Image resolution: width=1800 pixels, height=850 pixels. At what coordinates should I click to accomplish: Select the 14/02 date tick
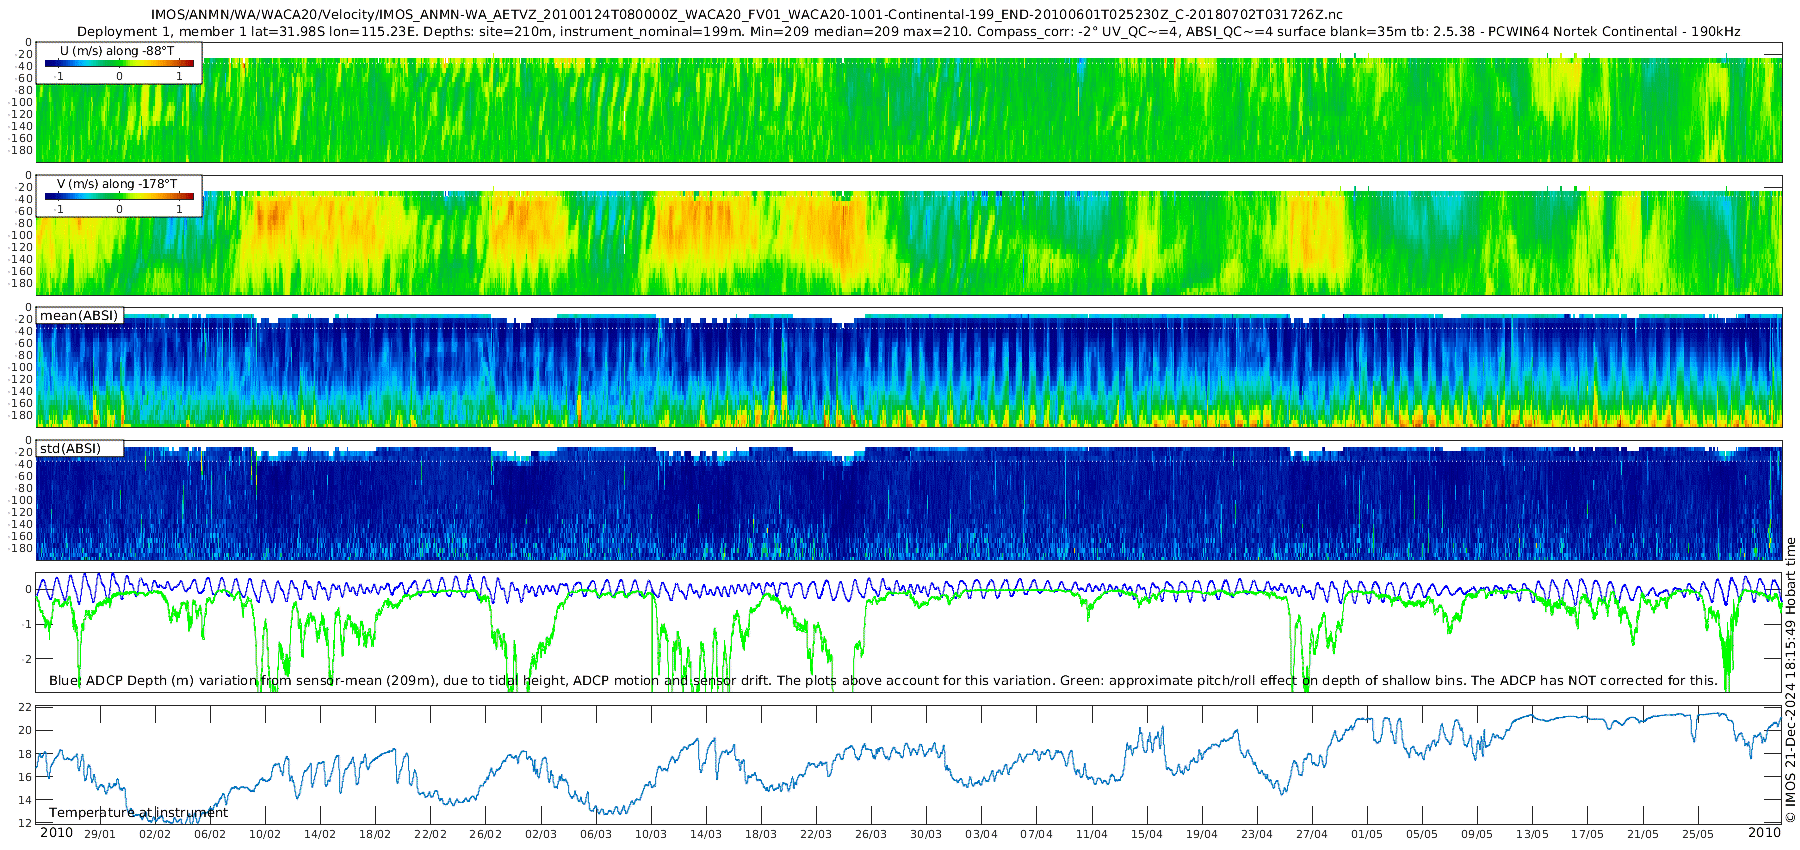tap(320, 835)
